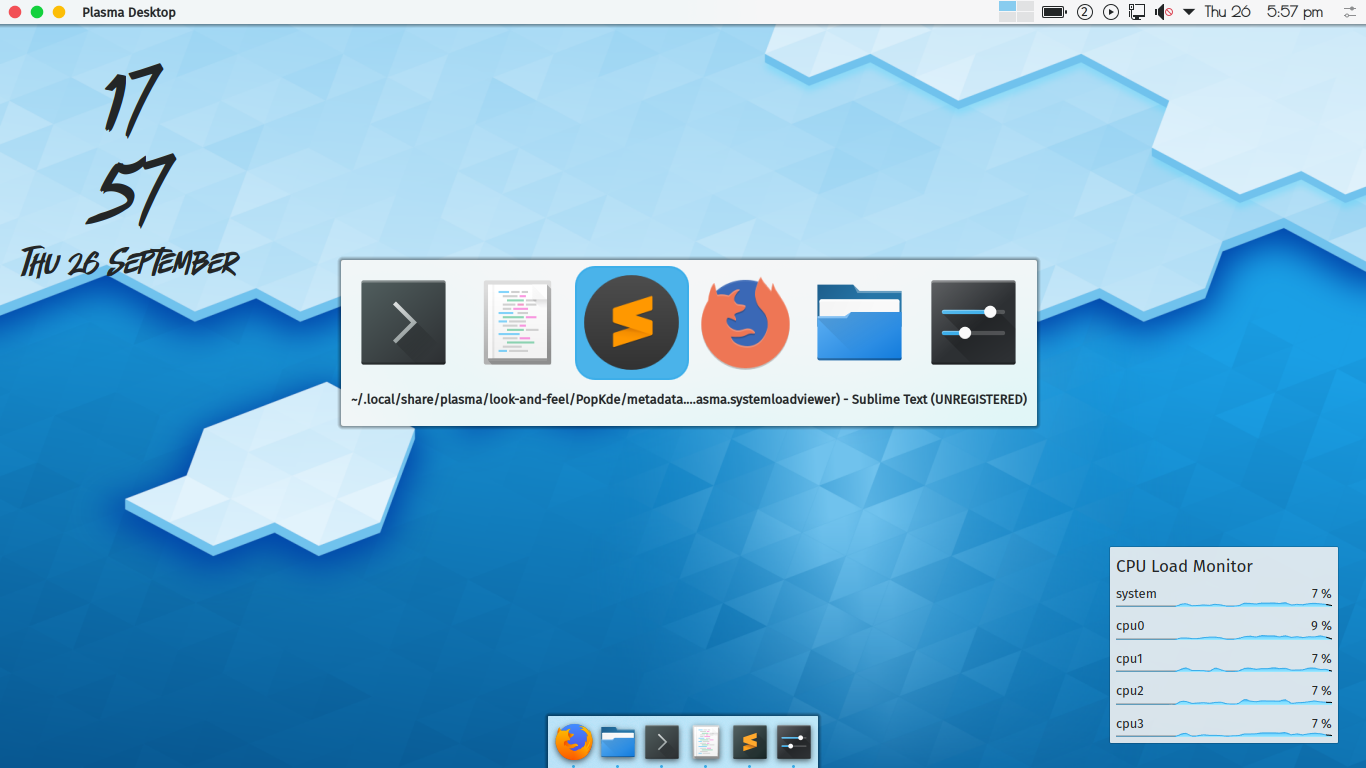The height and width of the screenshot is (768, 1366).
Task: Click the cpu3 load graph row
Action: point(1224,726)
